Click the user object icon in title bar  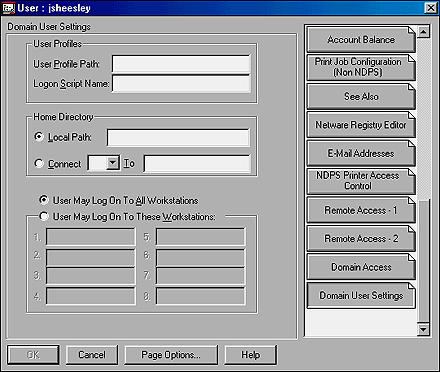tap(9, 8)
